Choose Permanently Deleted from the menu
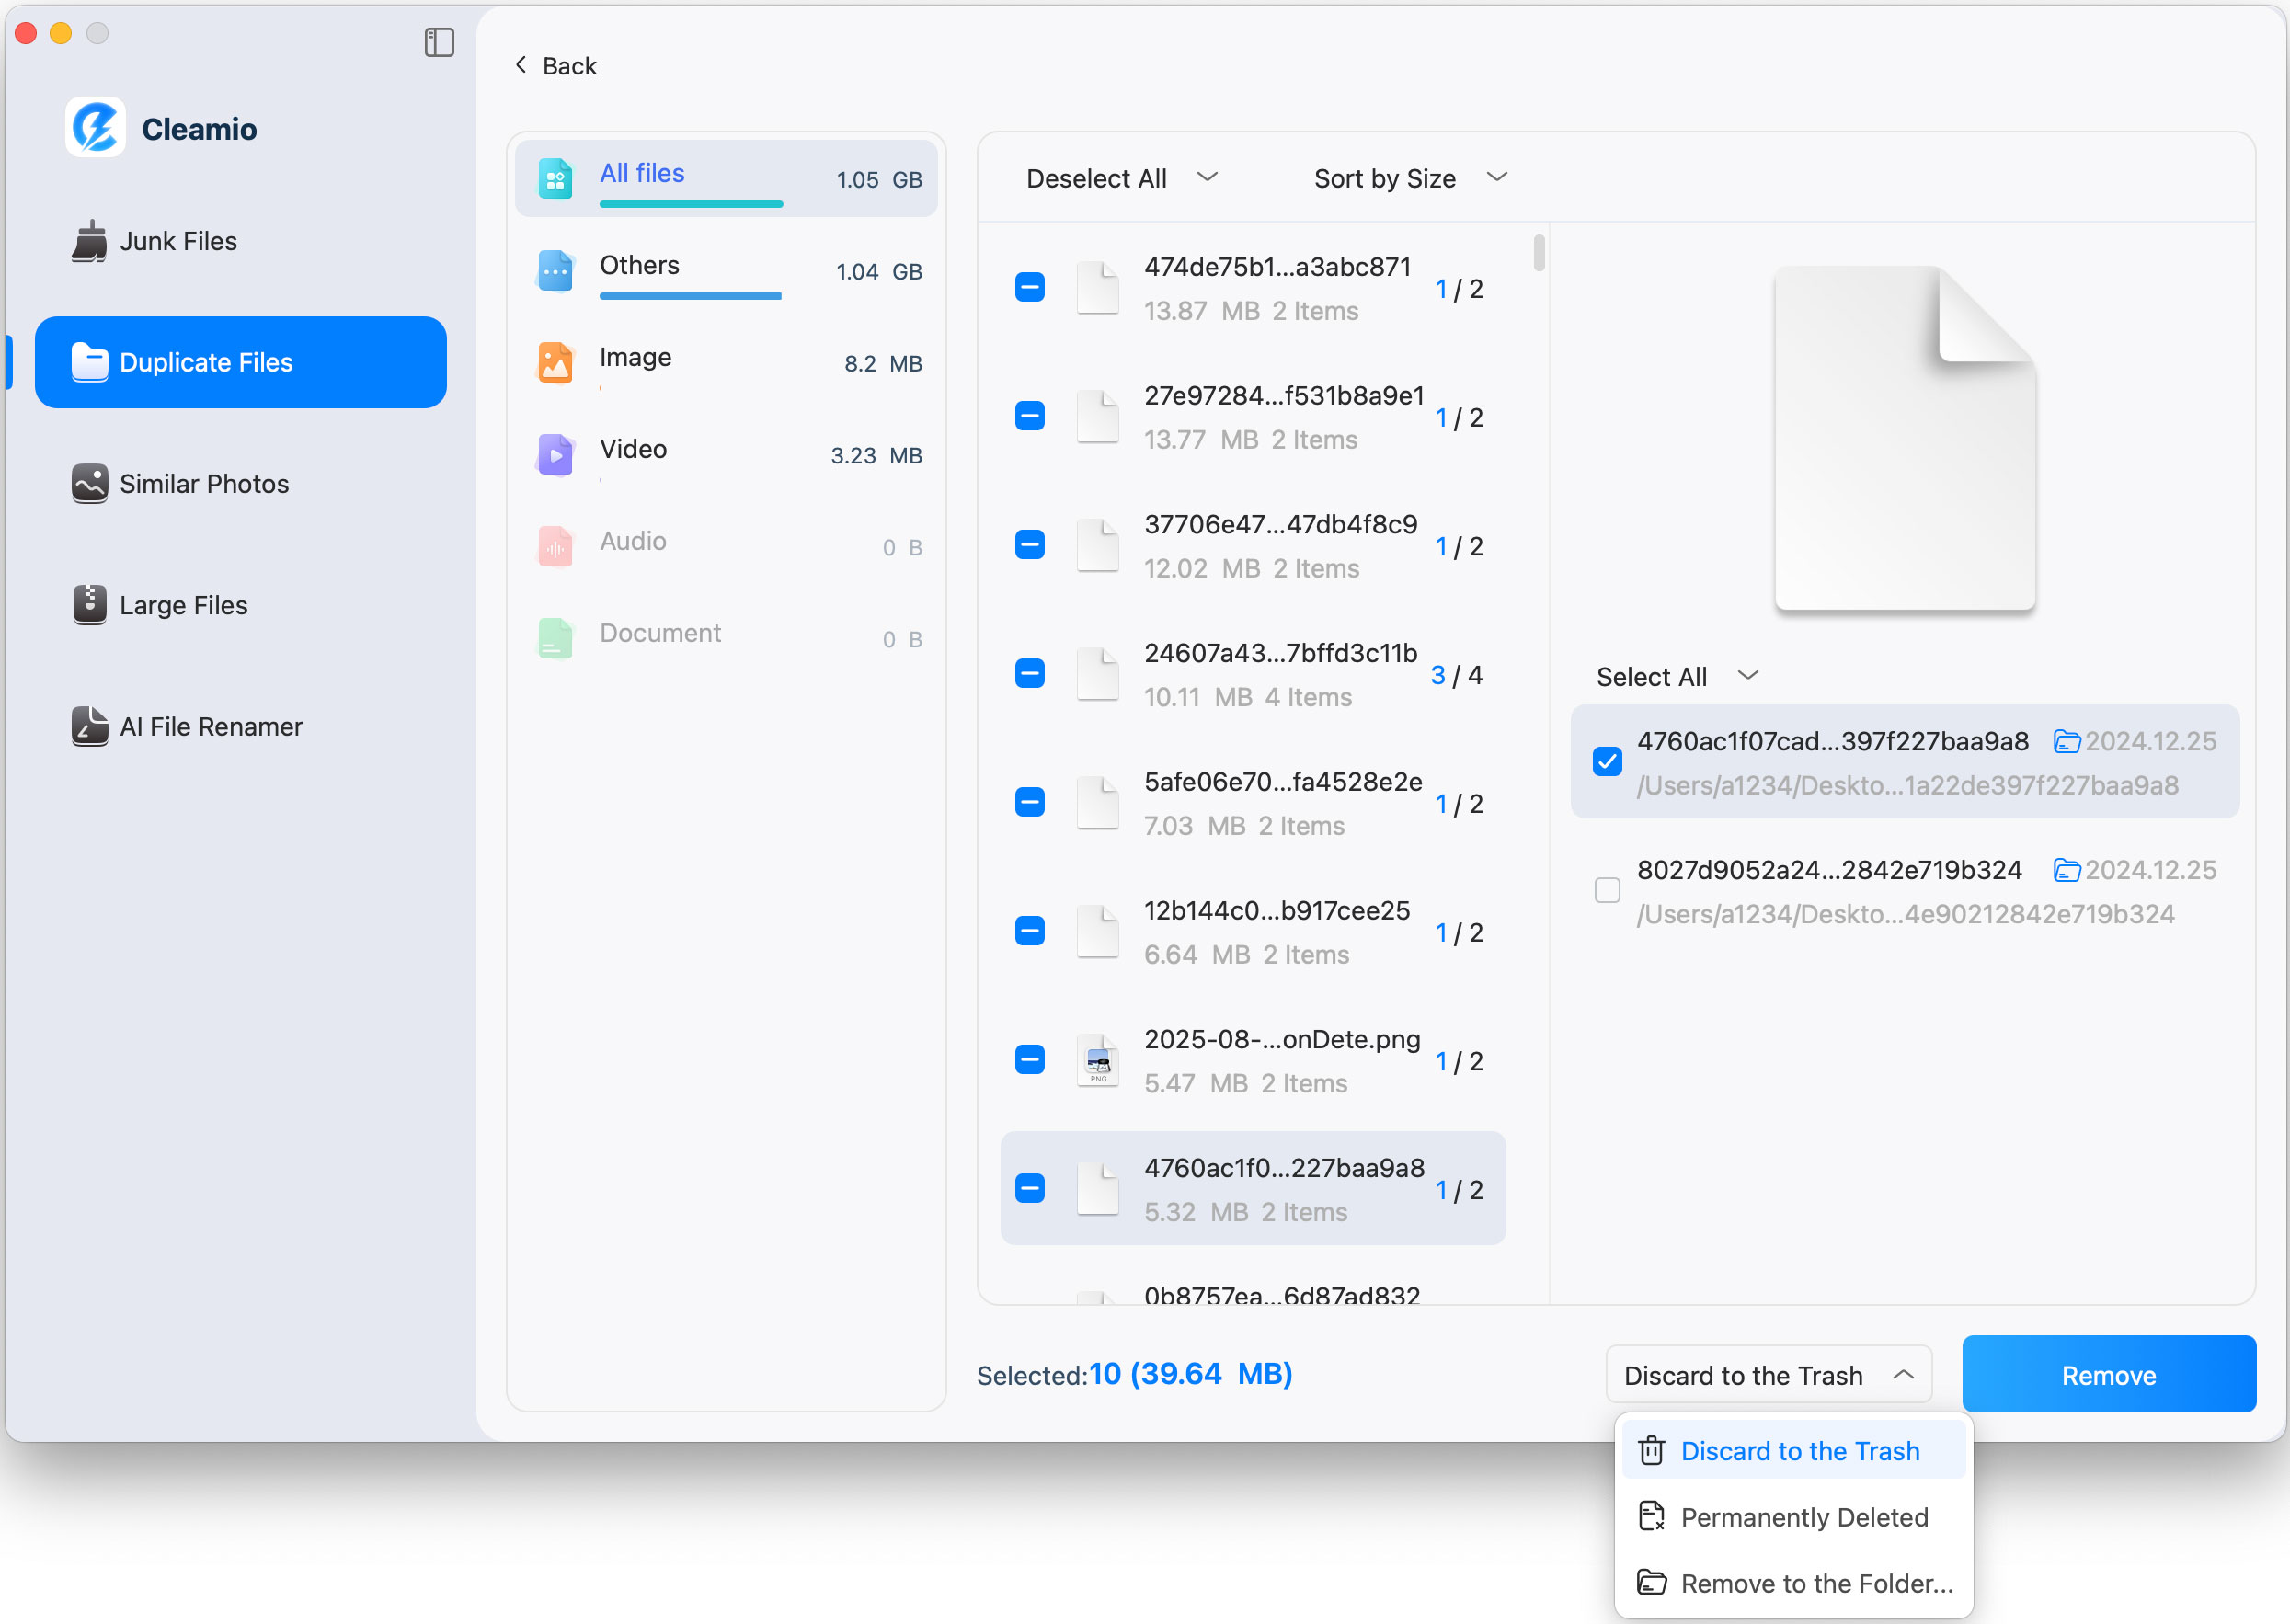This screenshot has height=1624, width=2290. click(1805, 1517)
